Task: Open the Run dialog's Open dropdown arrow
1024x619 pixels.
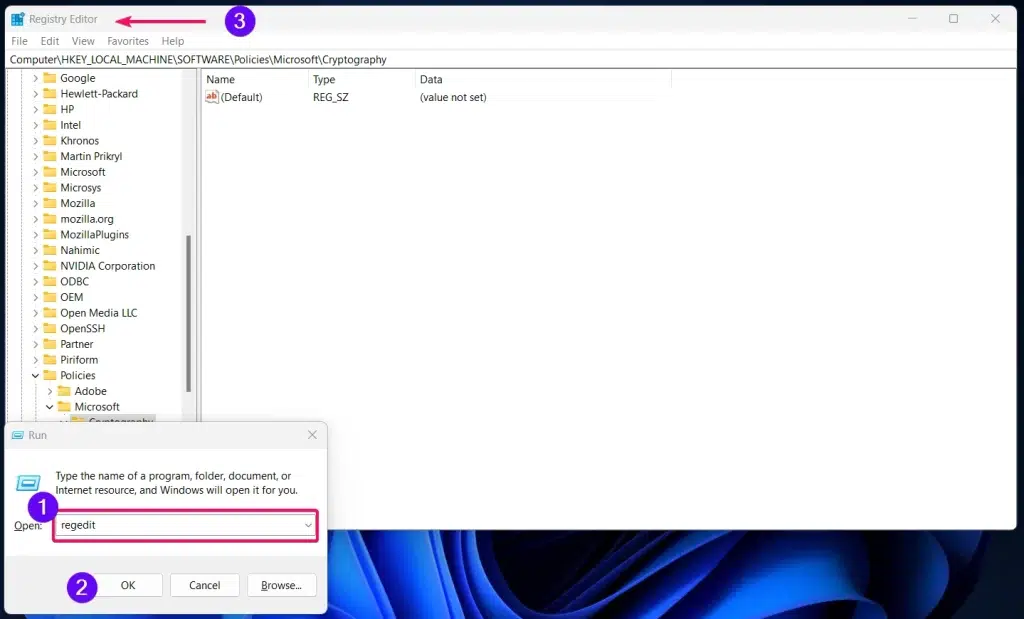Action: coord(308,525)
